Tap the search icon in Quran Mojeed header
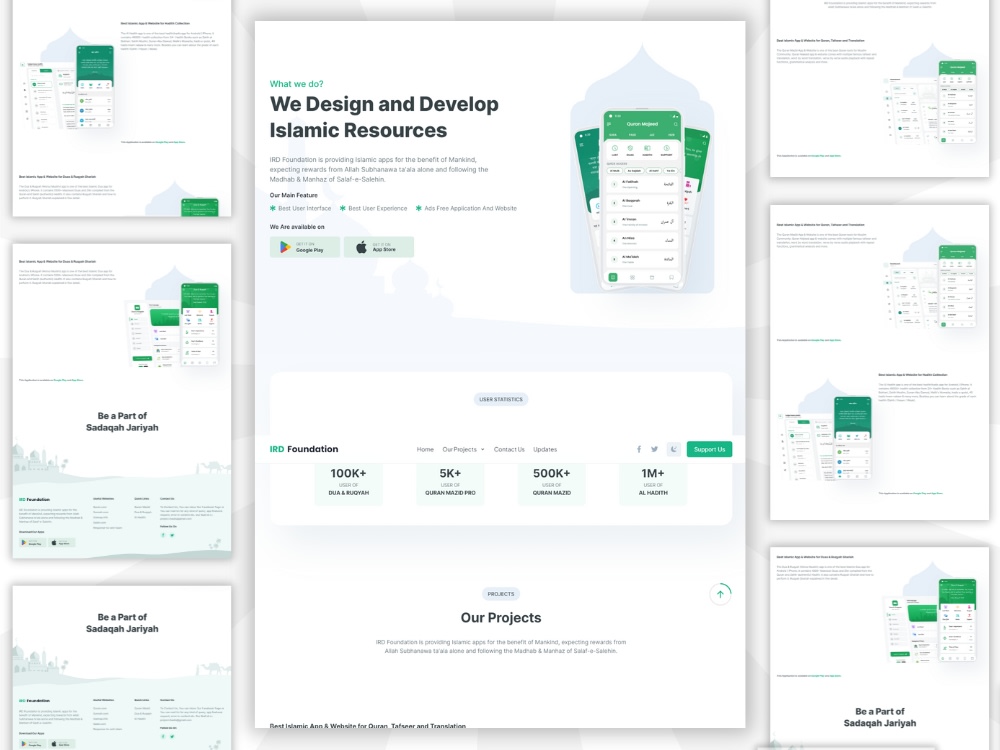The image size is (1000, 750). click(675, 124)
